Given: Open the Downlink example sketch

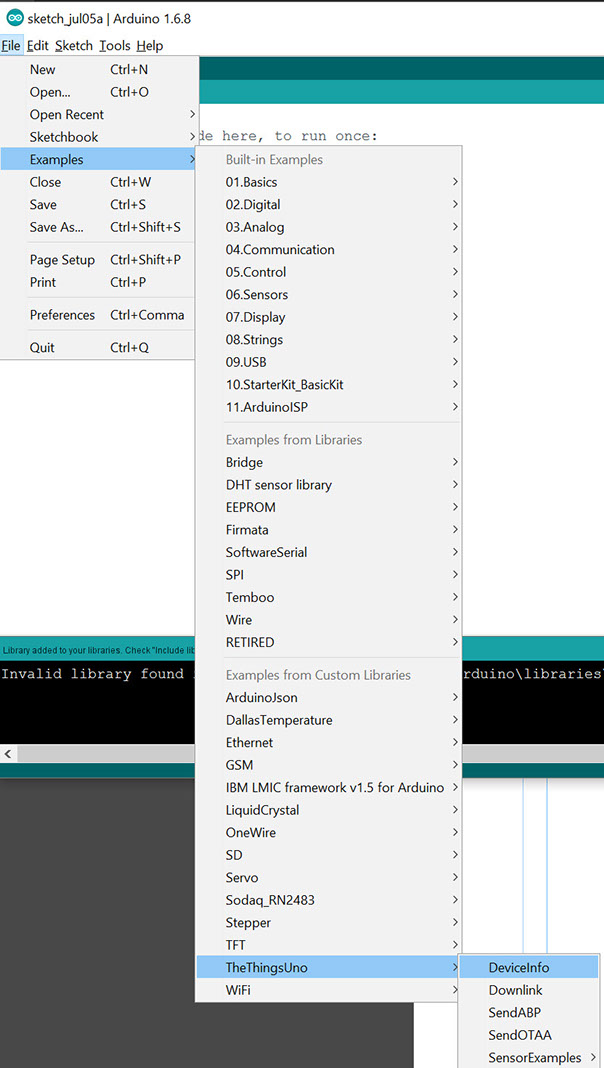Looking at the screenshot, I should tap(529, 990).
